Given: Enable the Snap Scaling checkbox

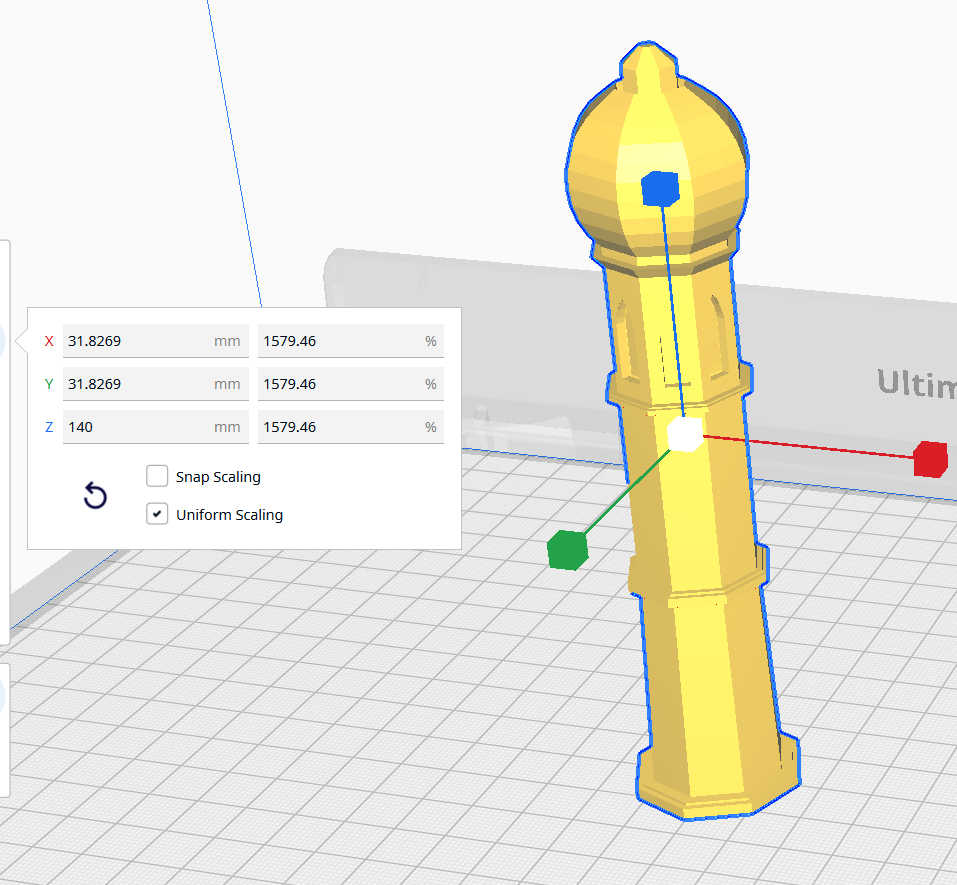Looking at the screenshot, I should point(157,476).
